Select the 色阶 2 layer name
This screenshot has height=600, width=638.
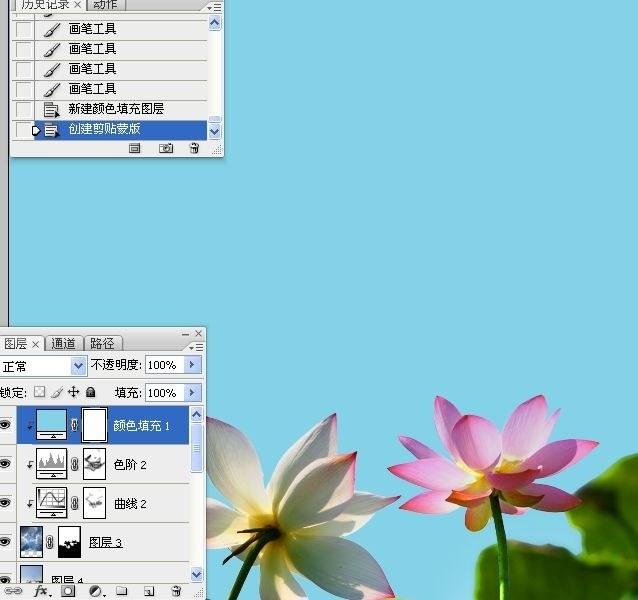click(x=130, y=465)
